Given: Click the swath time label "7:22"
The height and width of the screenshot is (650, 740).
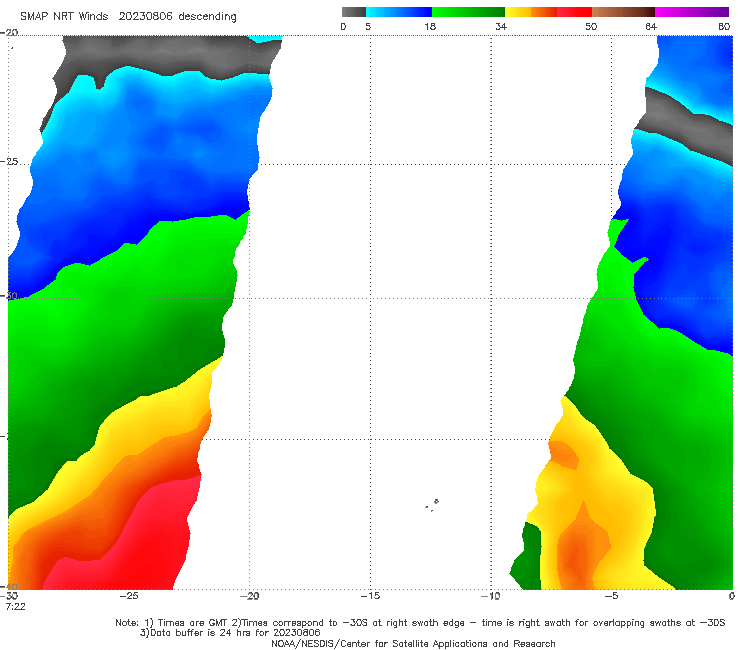Looking at the screenshot, I should 16,606.
